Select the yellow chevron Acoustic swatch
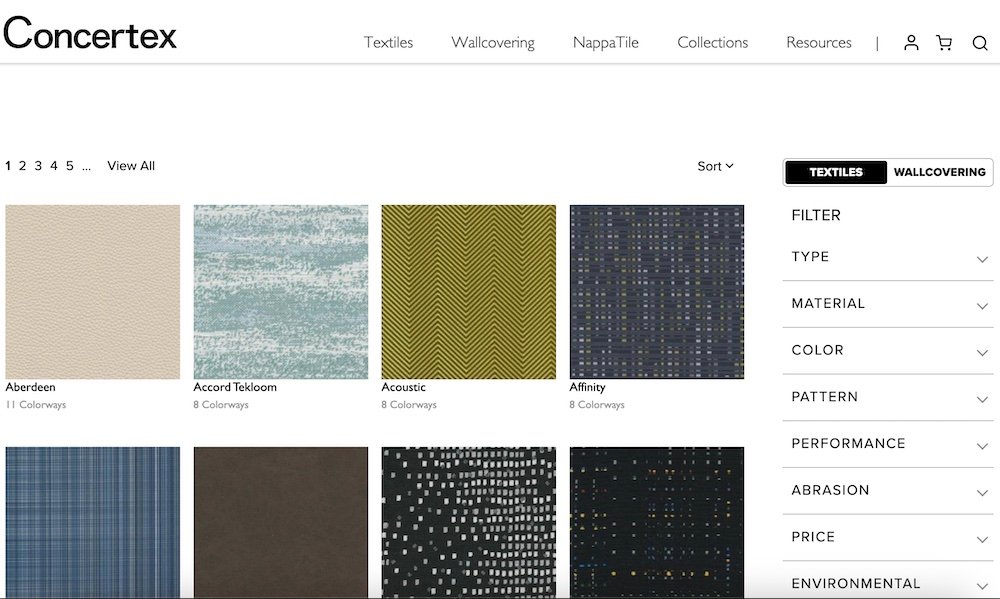The height and width of the screenshot is (599, 1000). 469,292
